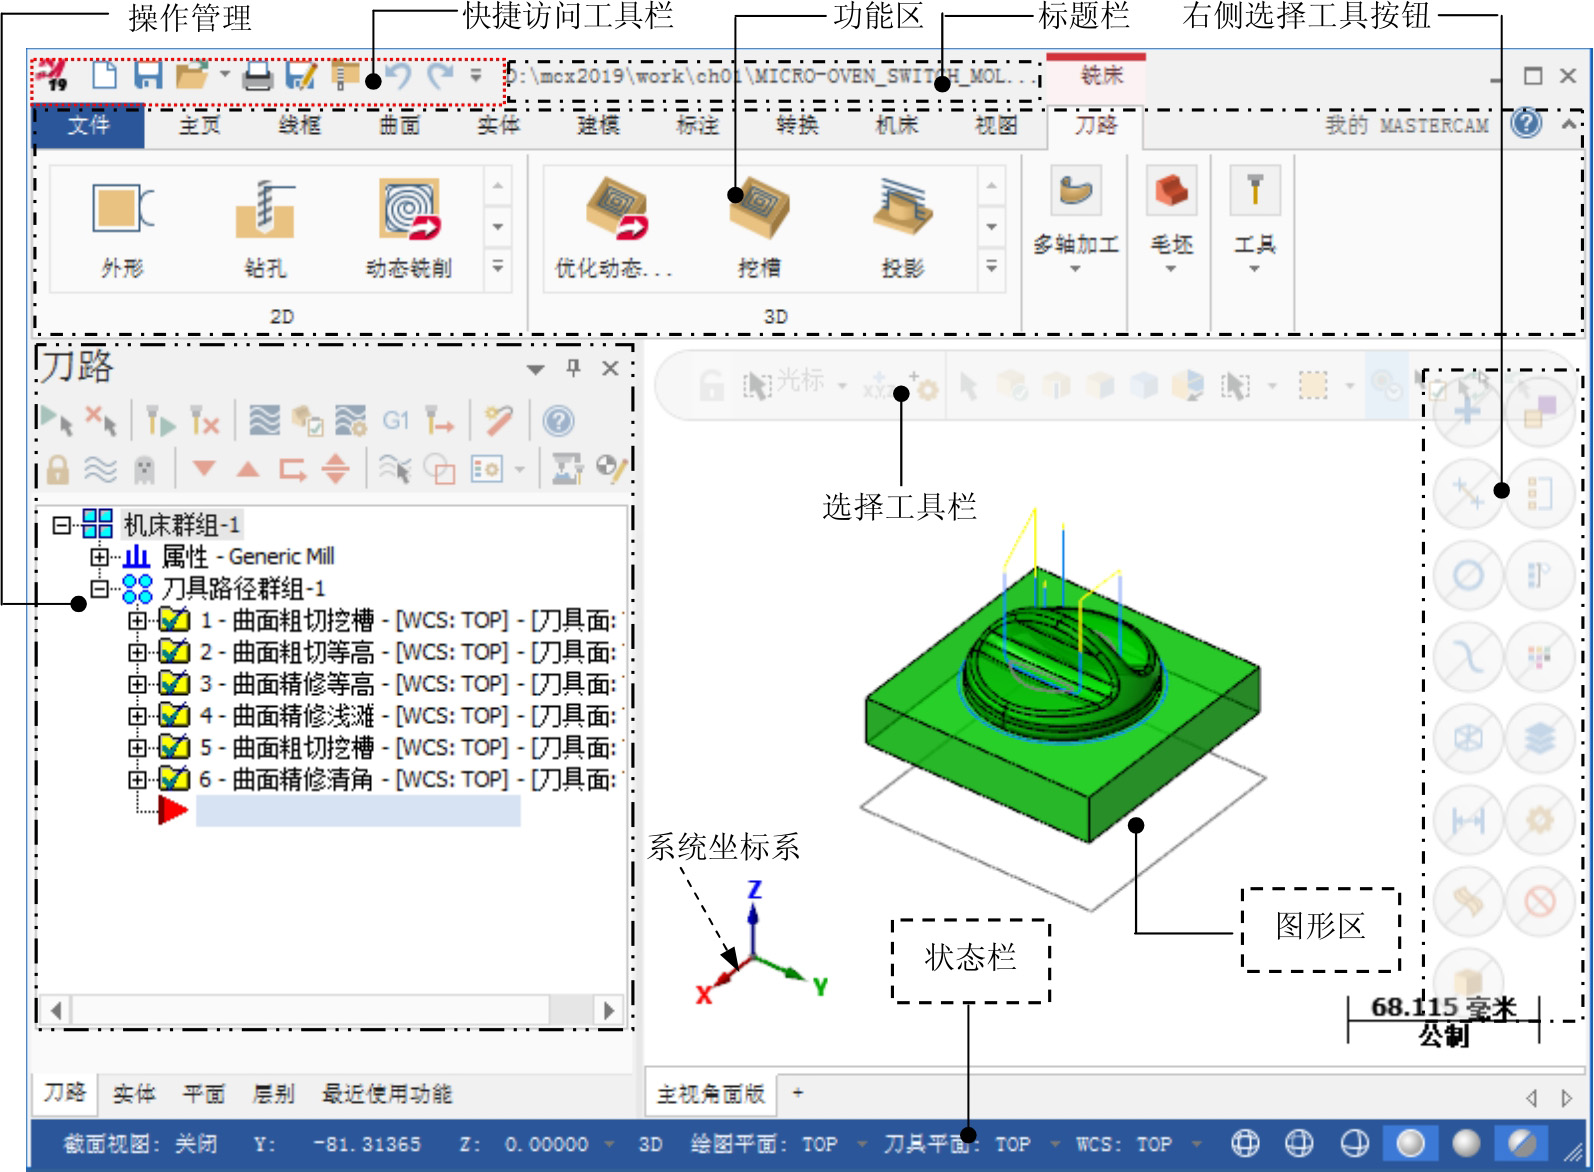Click the undo arrow in quick access toolbar

tap(399, 76)
